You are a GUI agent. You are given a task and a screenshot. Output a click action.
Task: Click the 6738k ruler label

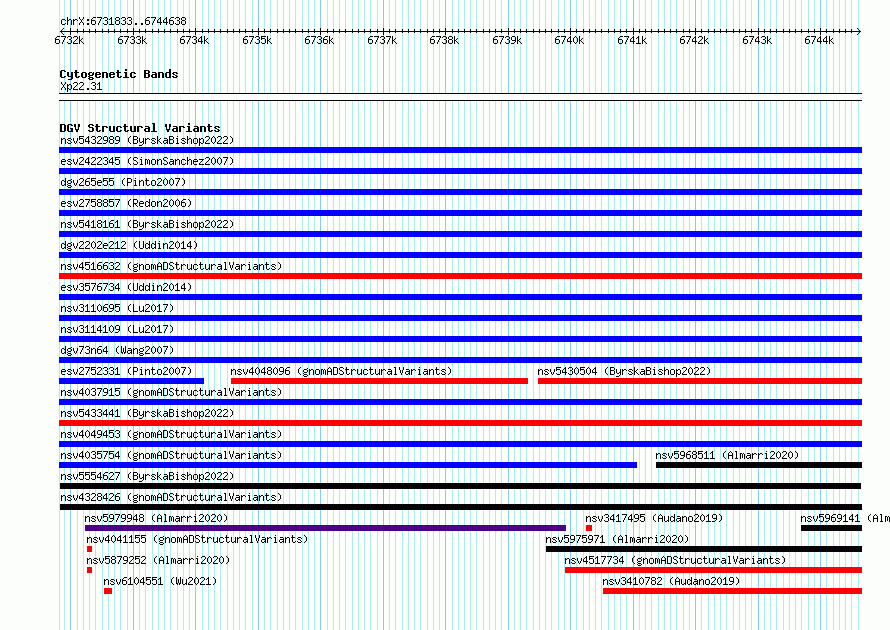point(444,40)
